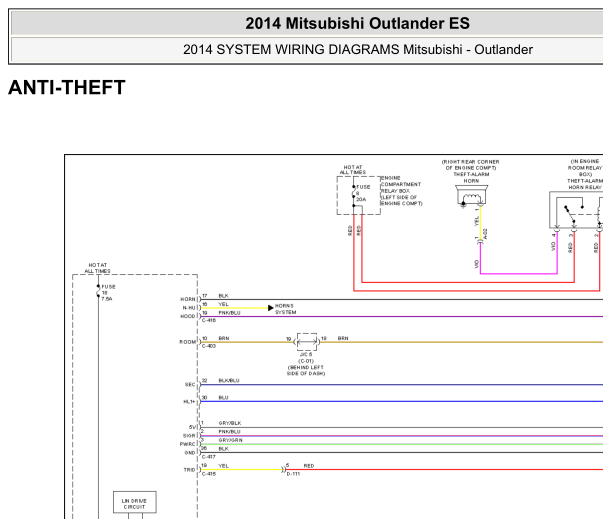Click the ROOM pin label
The height and width of the screenshot is (519, 603).
[x=188, y=342]
